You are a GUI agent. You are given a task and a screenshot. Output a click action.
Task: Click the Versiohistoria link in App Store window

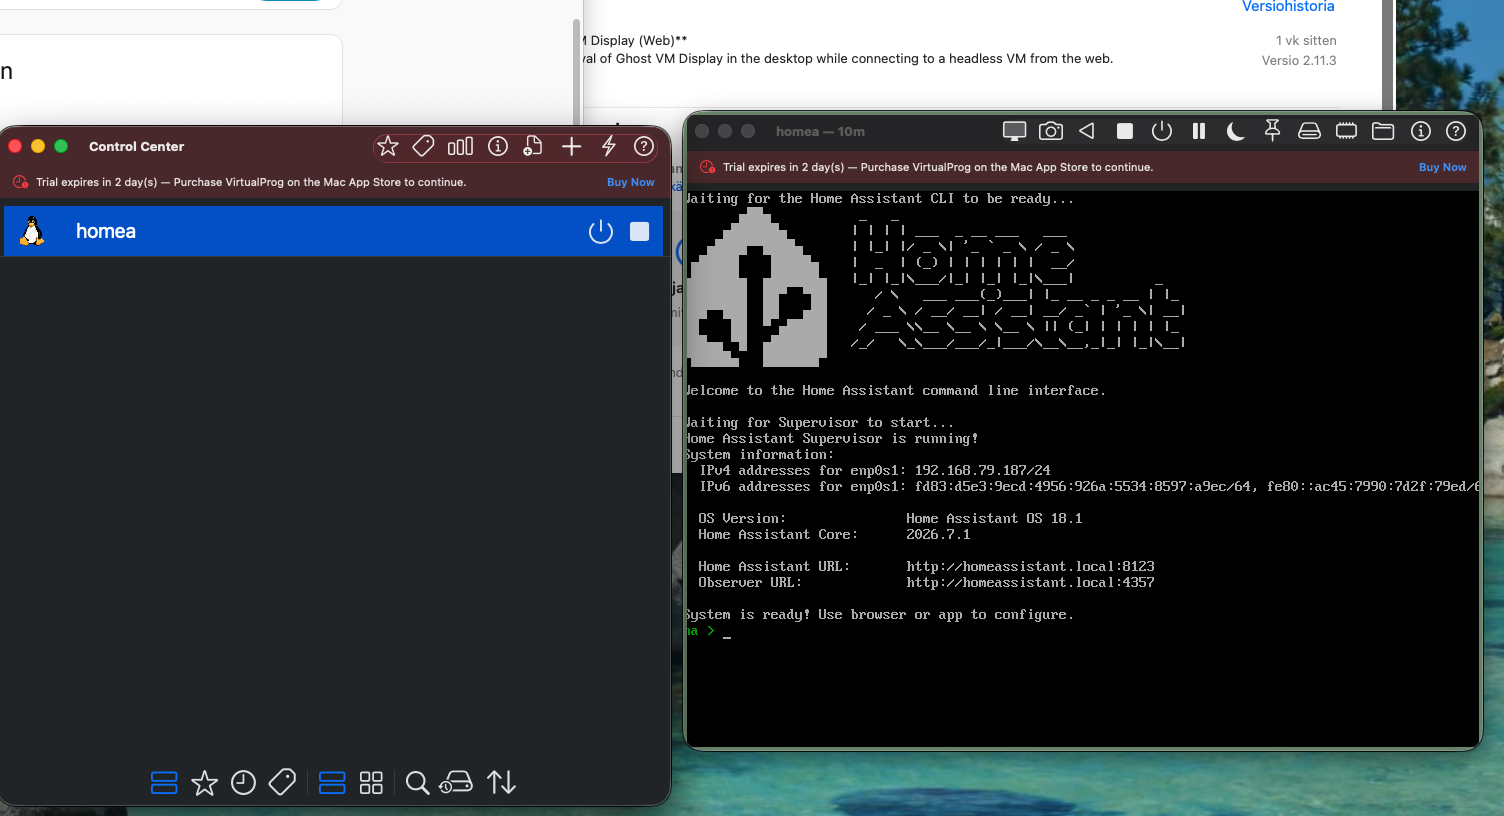(1288, 7)
